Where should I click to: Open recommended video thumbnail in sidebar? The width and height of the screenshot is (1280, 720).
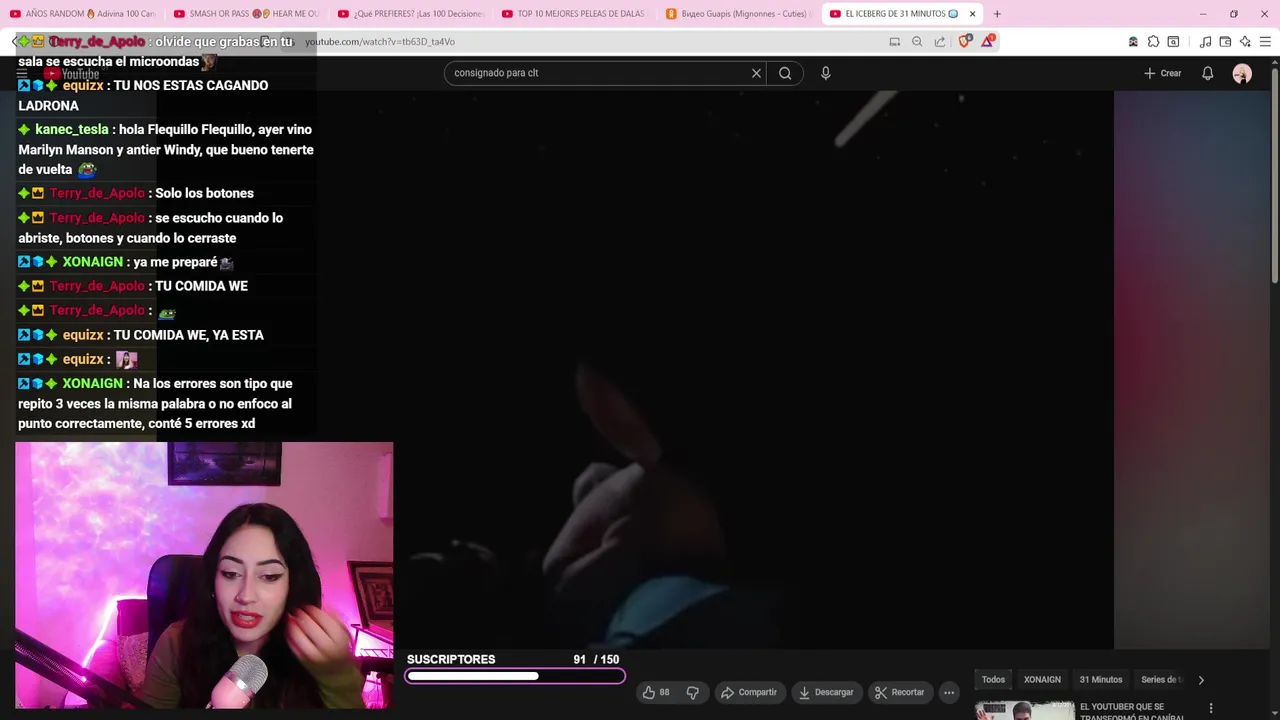(x=1024, y=711)
